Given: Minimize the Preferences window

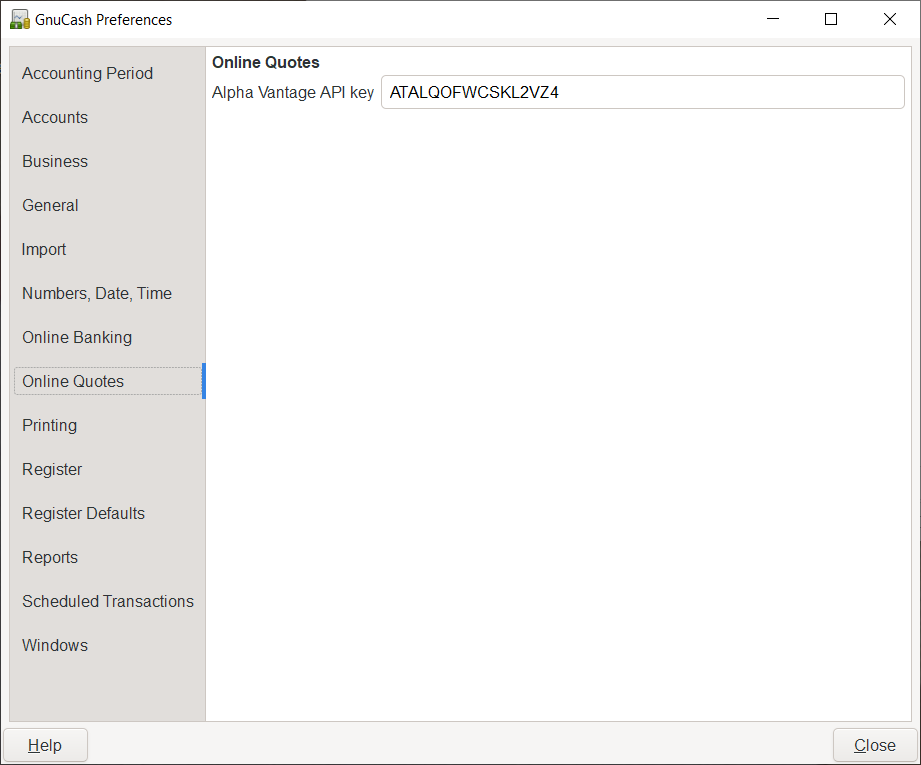Looking at the screenshot, I should (x=771, y=19).
